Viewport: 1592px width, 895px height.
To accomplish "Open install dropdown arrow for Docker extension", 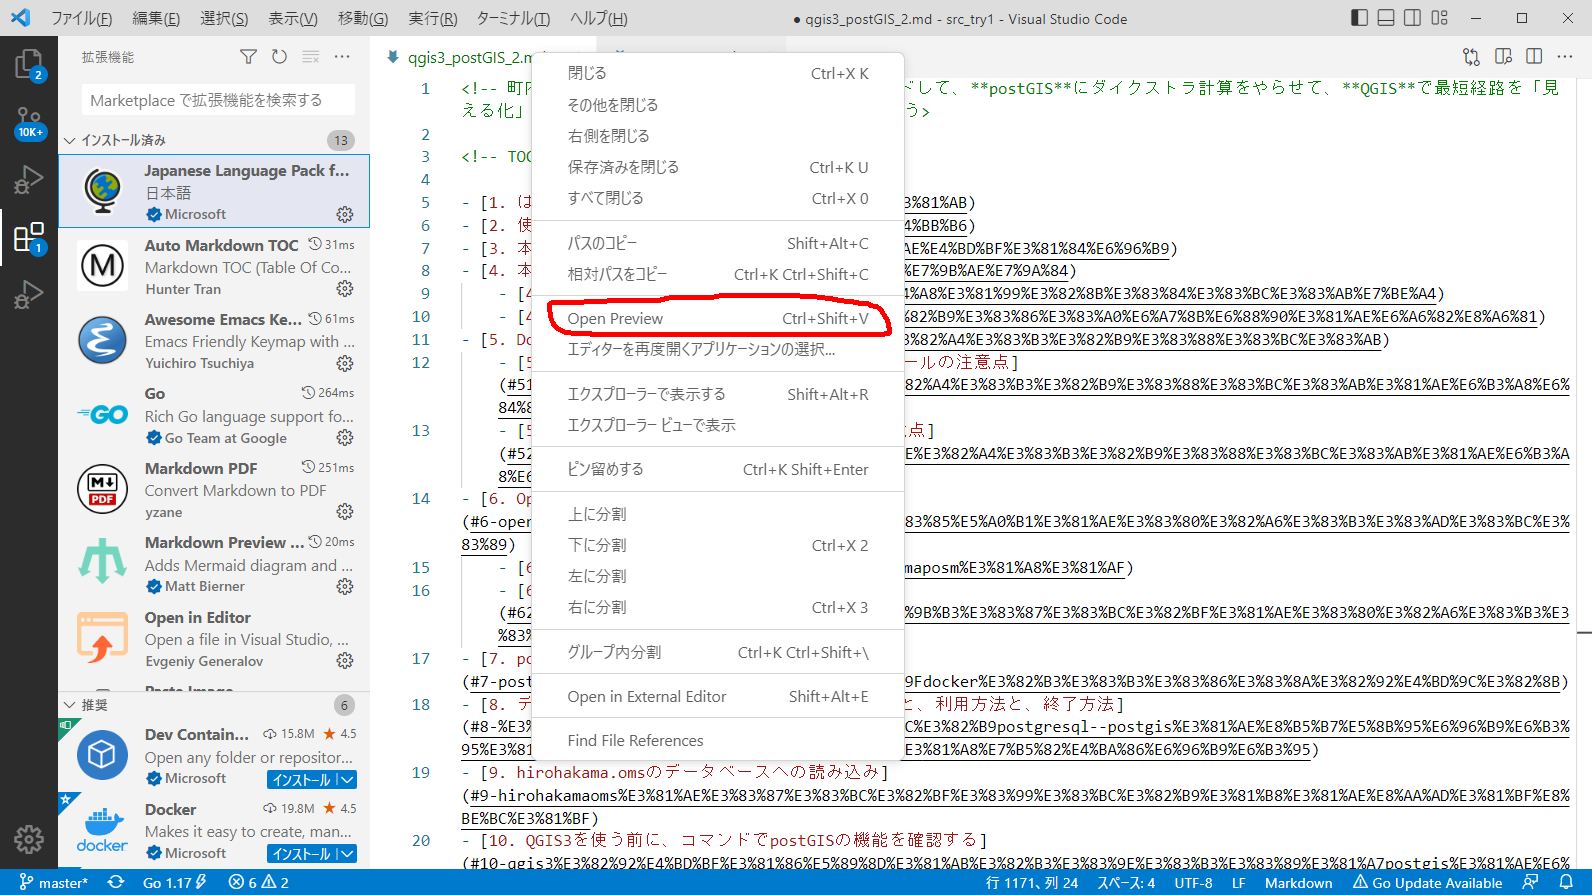I will [x=346, y=854].
